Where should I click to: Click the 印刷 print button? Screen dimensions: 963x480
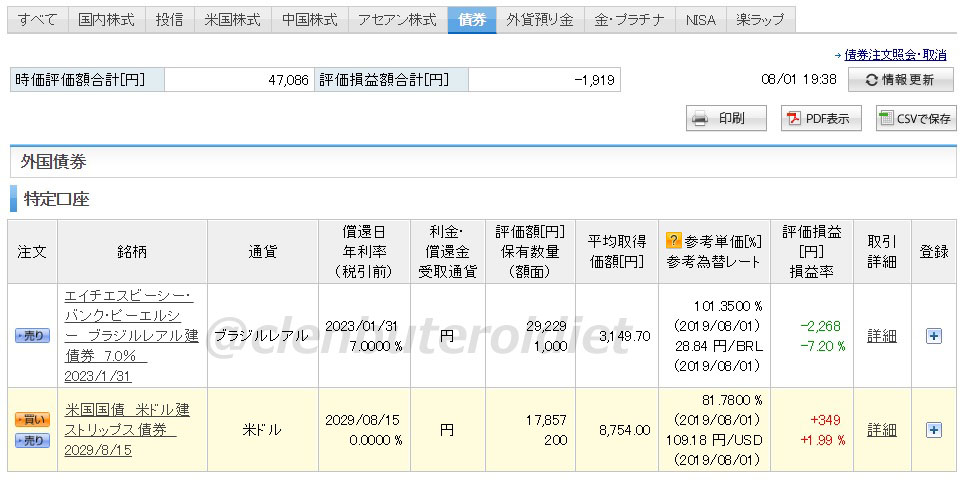click(726, 118)
